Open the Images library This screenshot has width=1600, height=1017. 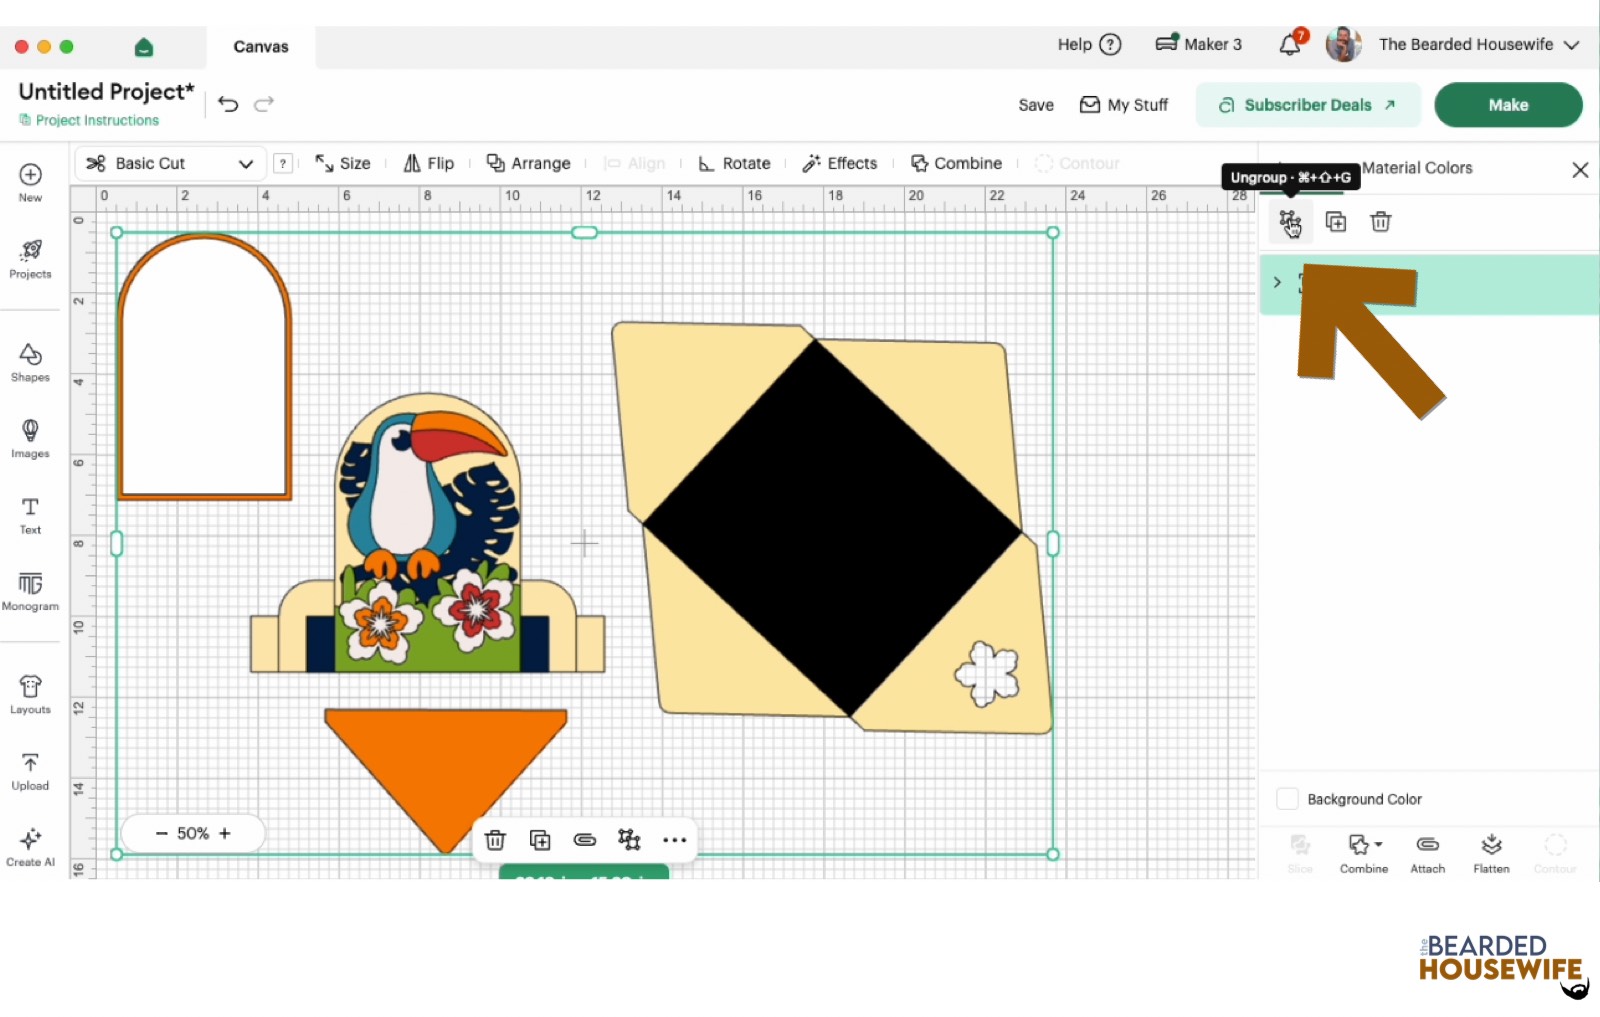click(30, 438)
